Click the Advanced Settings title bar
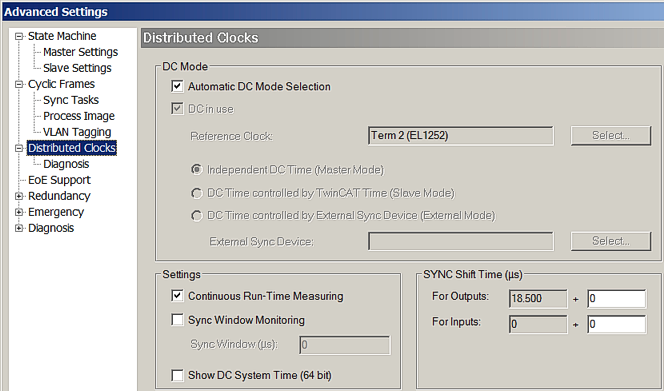664x391 pixels. pyautogui.click(x=332, y=11)
